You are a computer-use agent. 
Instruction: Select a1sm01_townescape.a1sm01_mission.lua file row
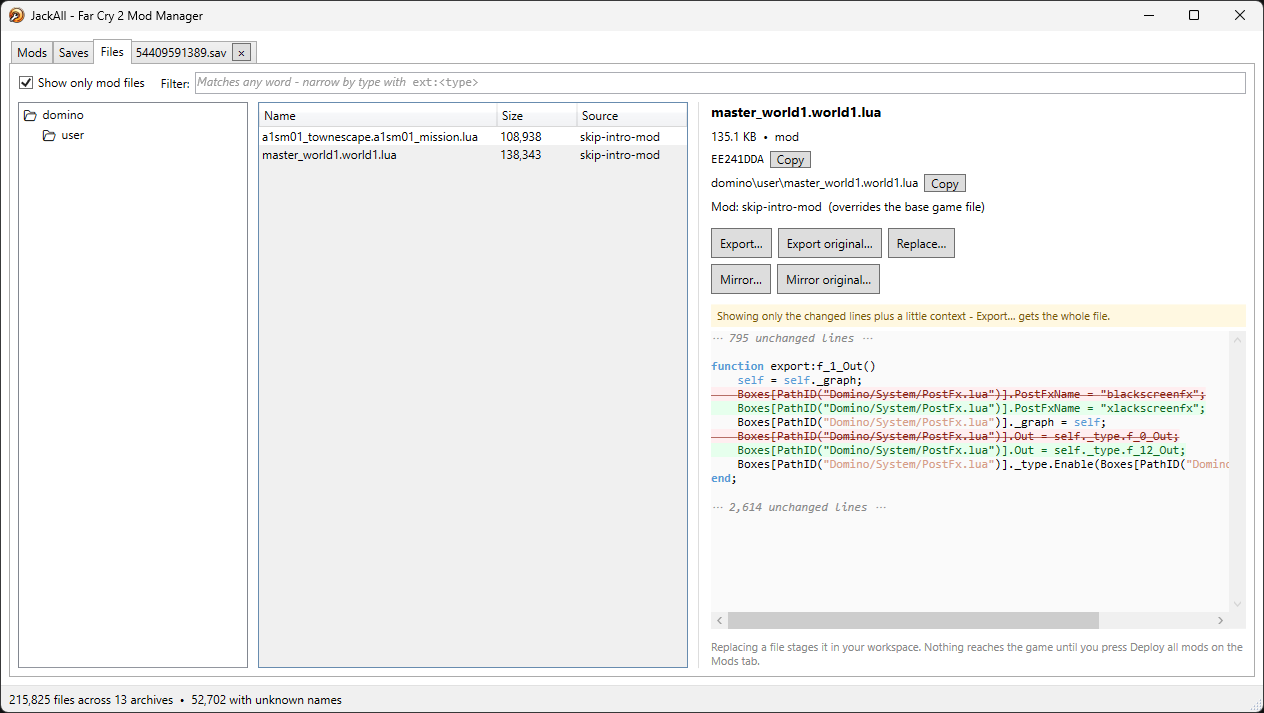coord(473,137)
